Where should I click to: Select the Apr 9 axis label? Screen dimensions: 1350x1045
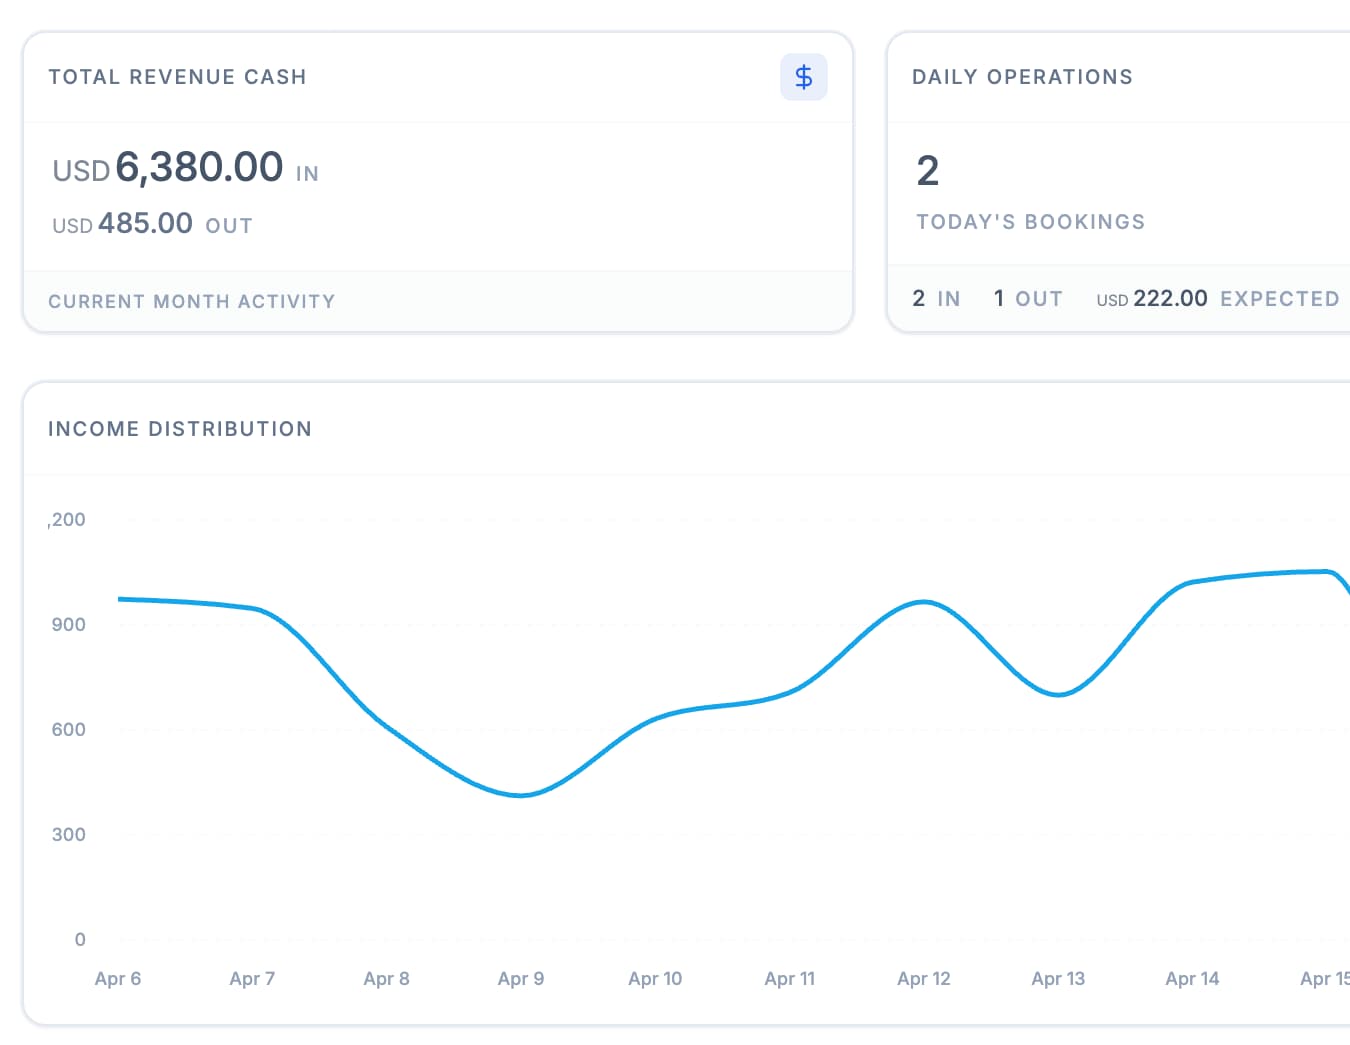[x=521, y=978]
